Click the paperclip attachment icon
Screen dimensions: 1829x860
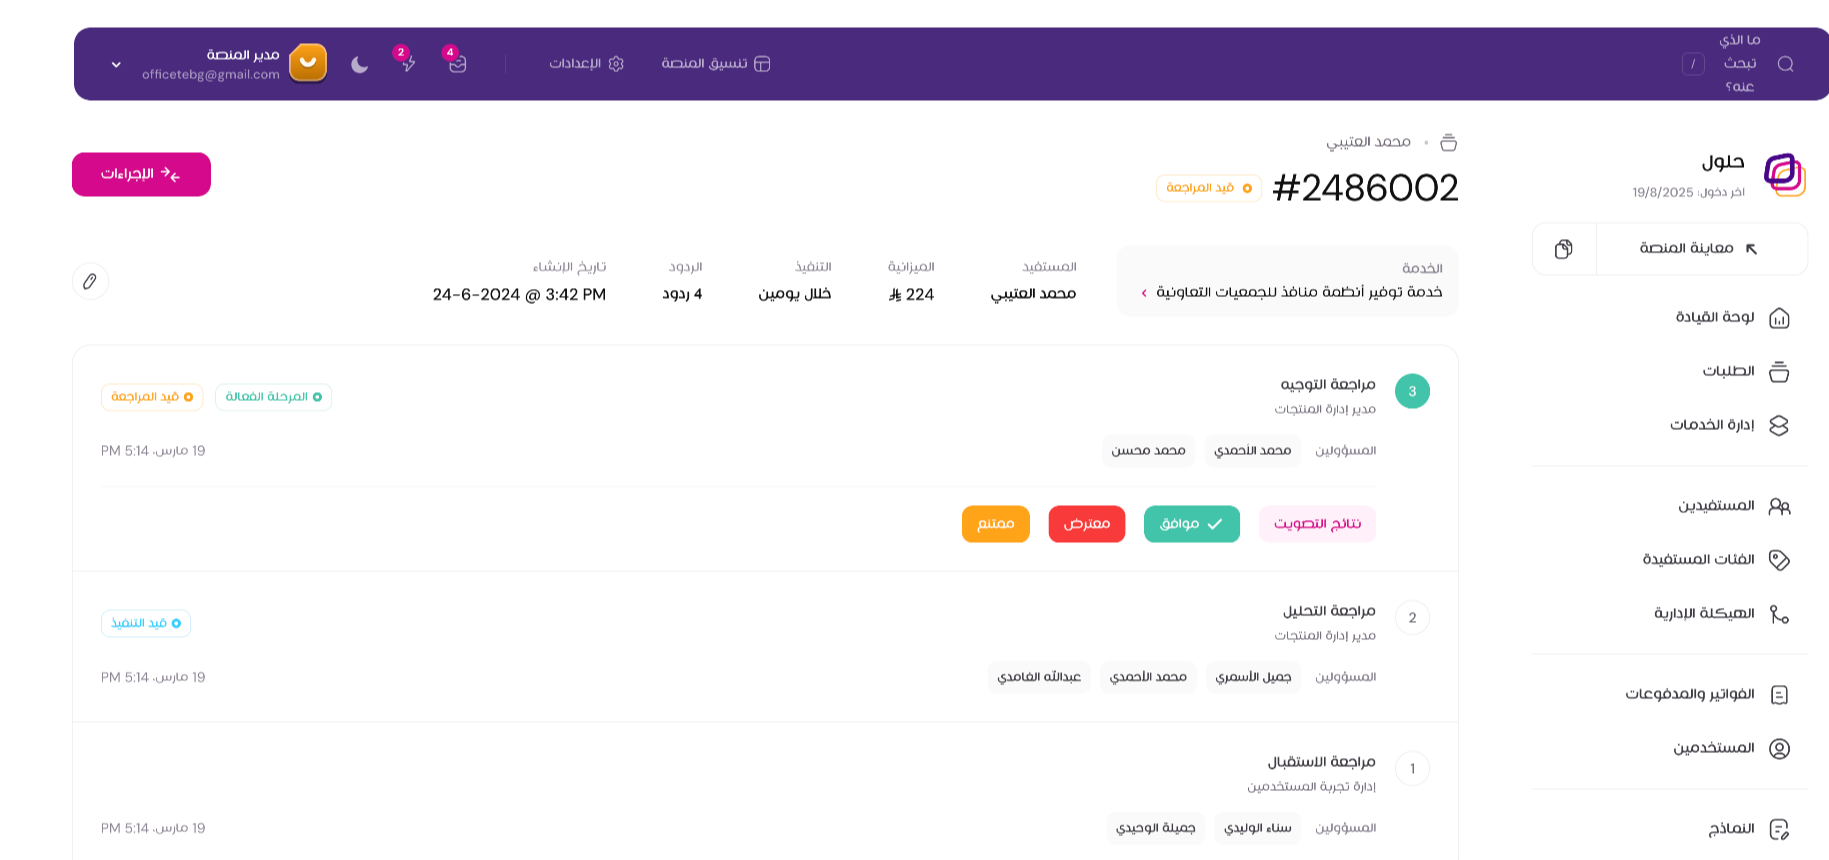(x=91, y=281)
